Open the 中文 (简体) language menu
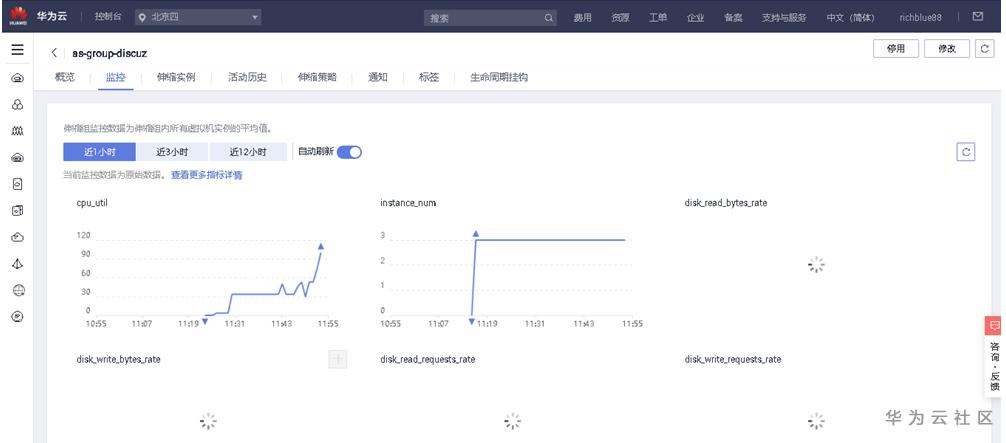This screenshot has width=1006, height=443. point(850,18)
